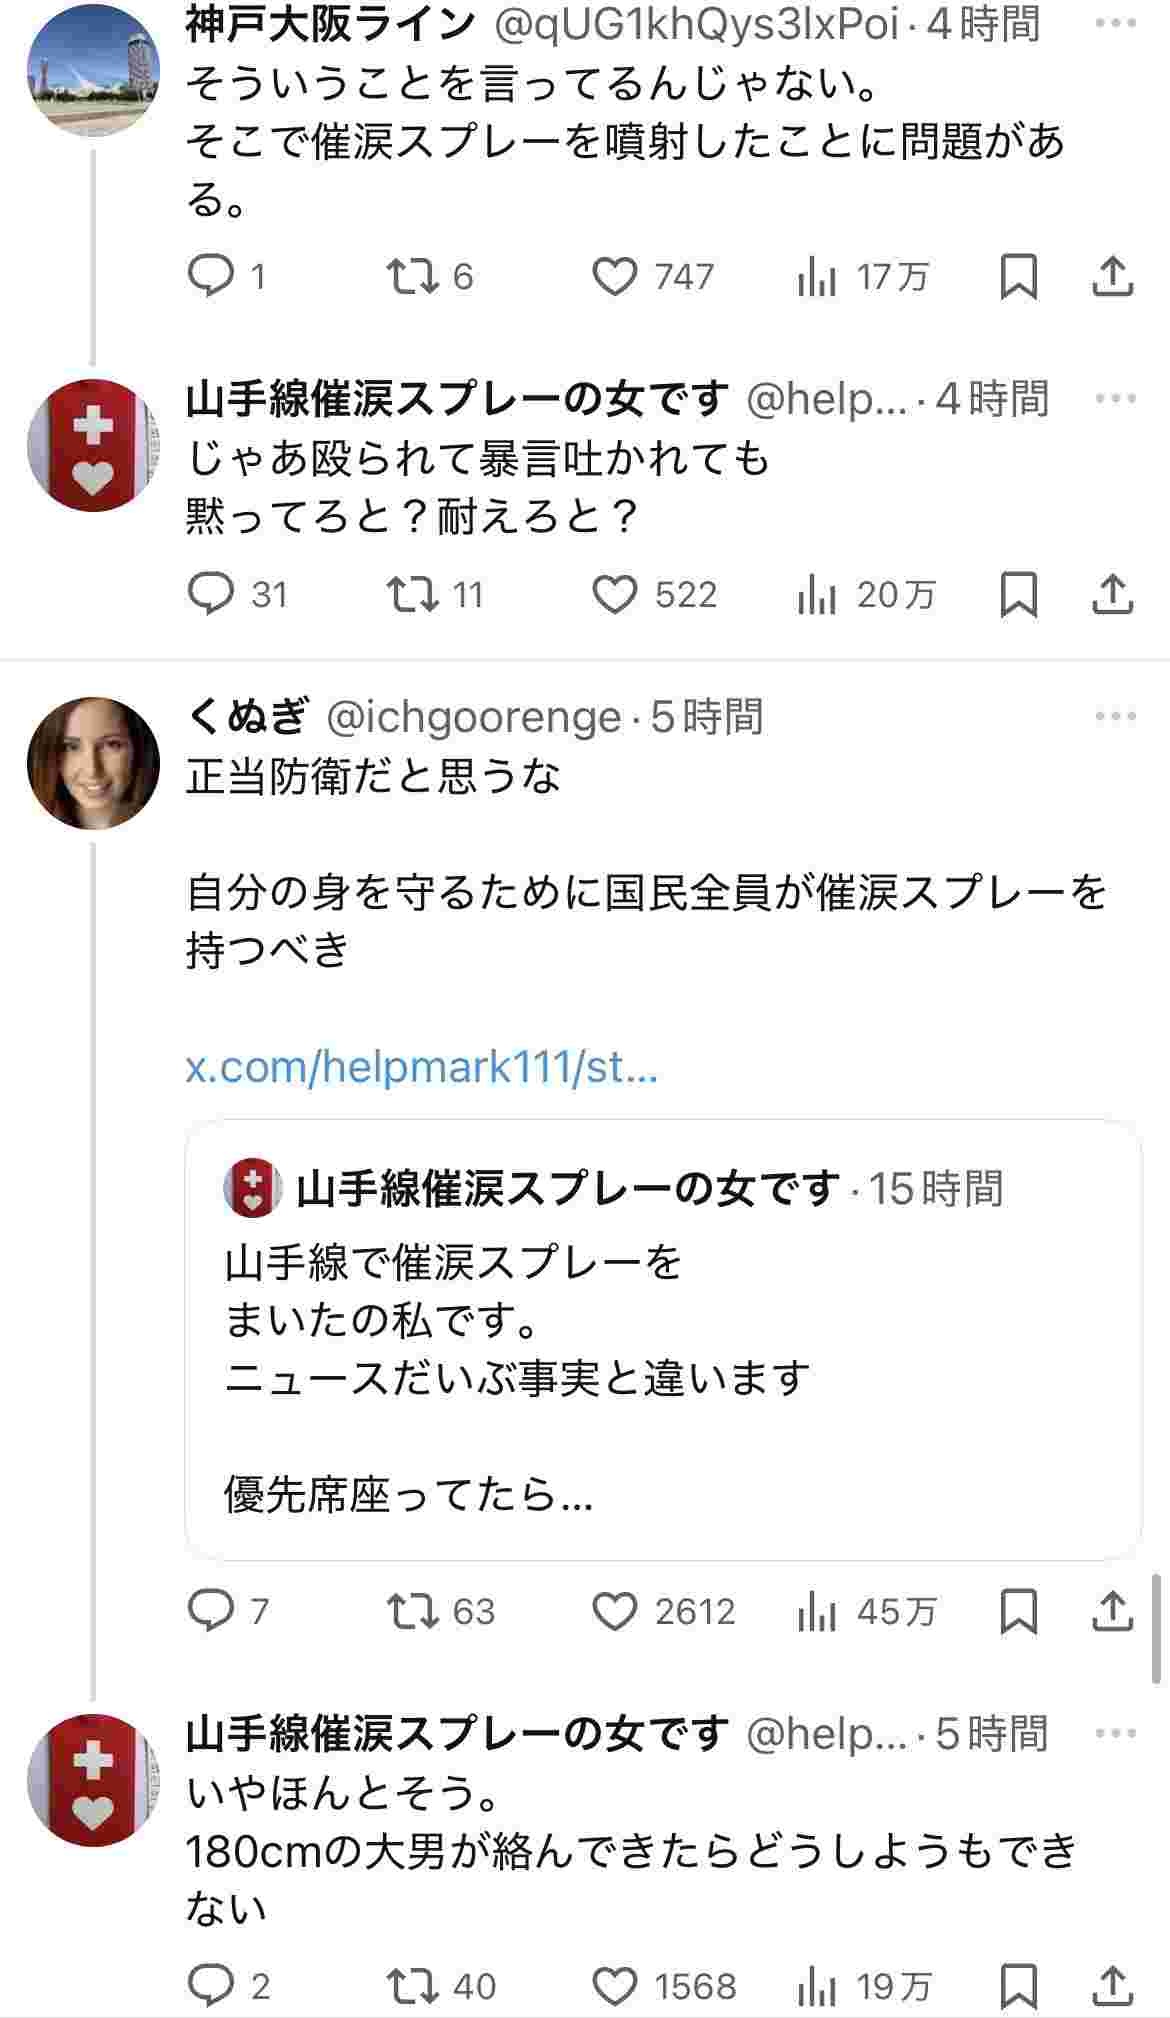The width and height of the screenshot is (1170, 2018).
Task: Like the 神戸大阪ライン tweet with 747 likes
Action: [614, 277]
